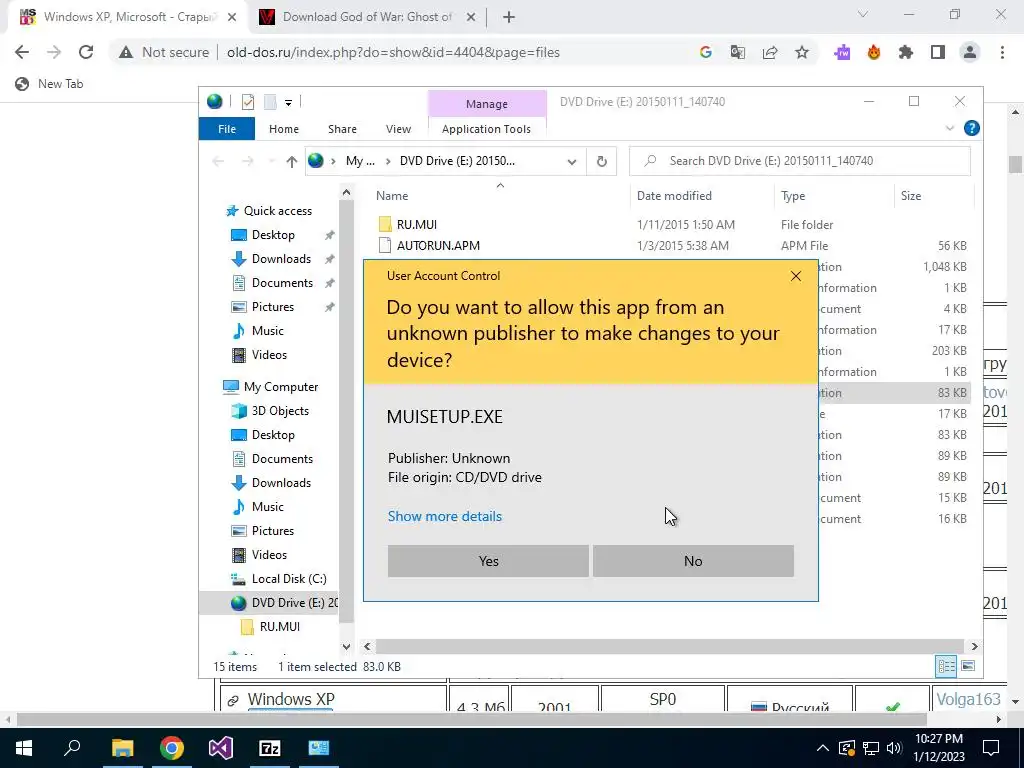Open 7-Zip from taskbar
This screenshot has width=1024, height=768.
pyautogui.click(x=270, y=748)
